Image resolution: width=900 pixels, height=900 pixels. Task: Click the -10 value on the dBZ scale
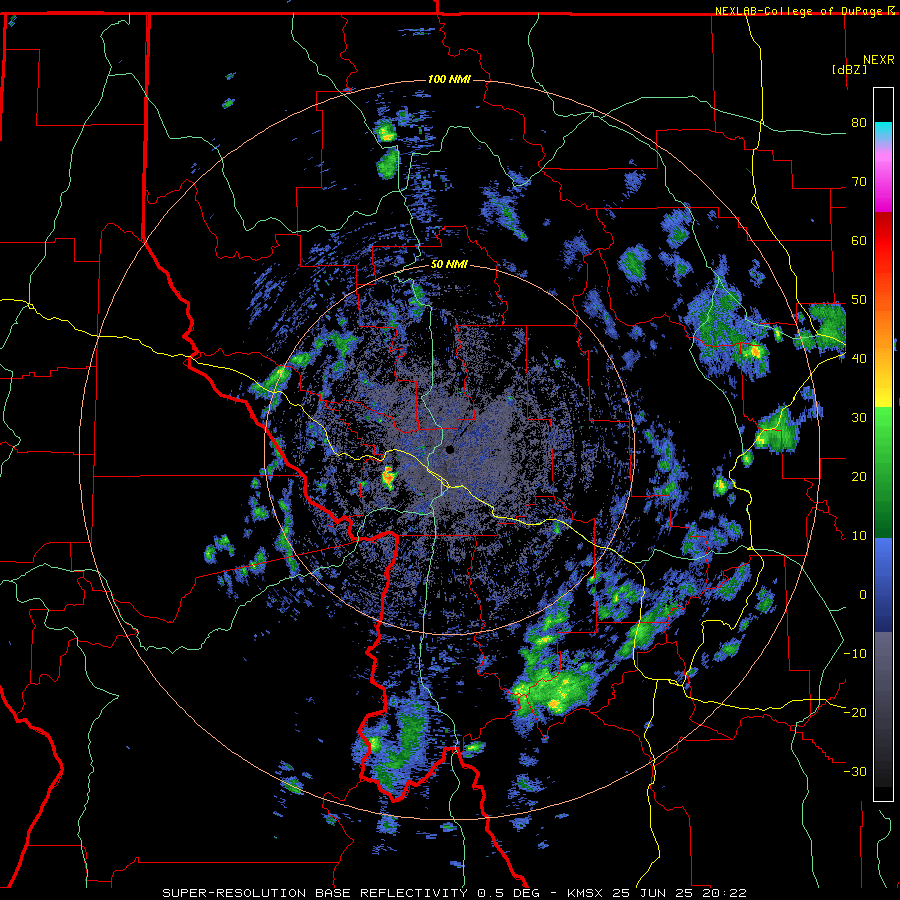[855, 654]
